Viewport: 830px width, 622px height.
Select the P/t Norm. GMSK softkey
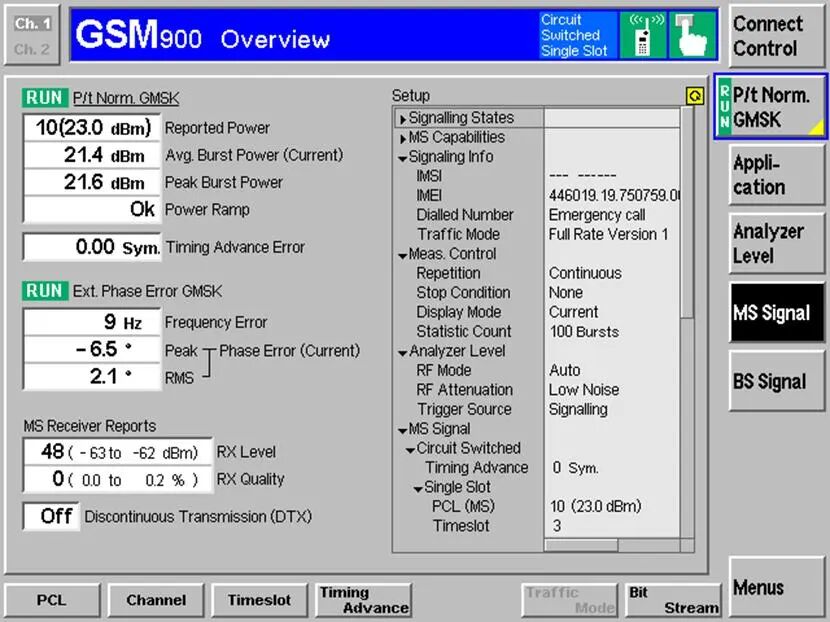pos(771,107)
